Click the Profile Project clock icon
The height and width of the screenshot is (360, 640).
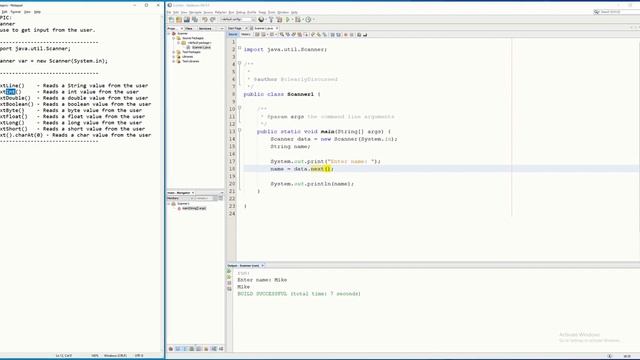click(308, 20)
